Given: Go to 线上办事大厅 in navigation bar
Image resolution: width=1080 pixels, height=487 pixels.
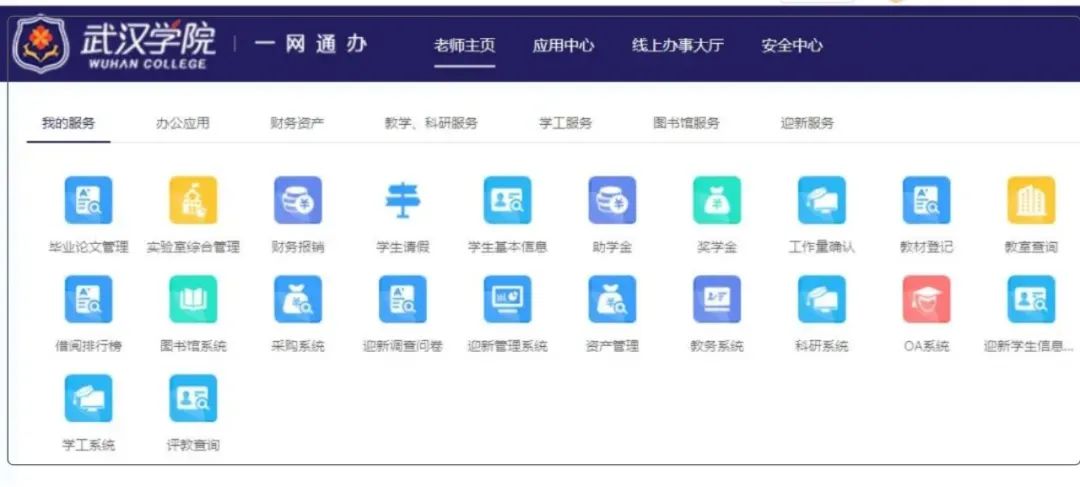Looking at the screenshot, I should 677,45.
